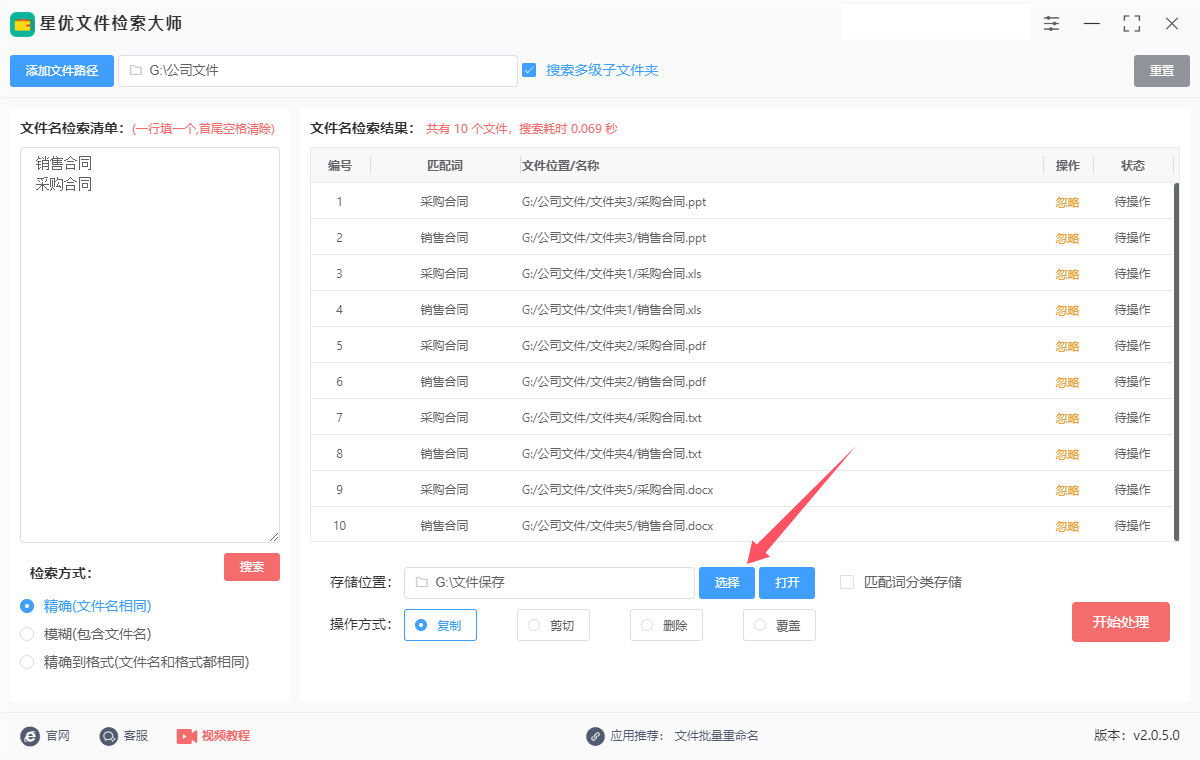
Task: Click the 开始处理 button
Action: click(1121, 622)
